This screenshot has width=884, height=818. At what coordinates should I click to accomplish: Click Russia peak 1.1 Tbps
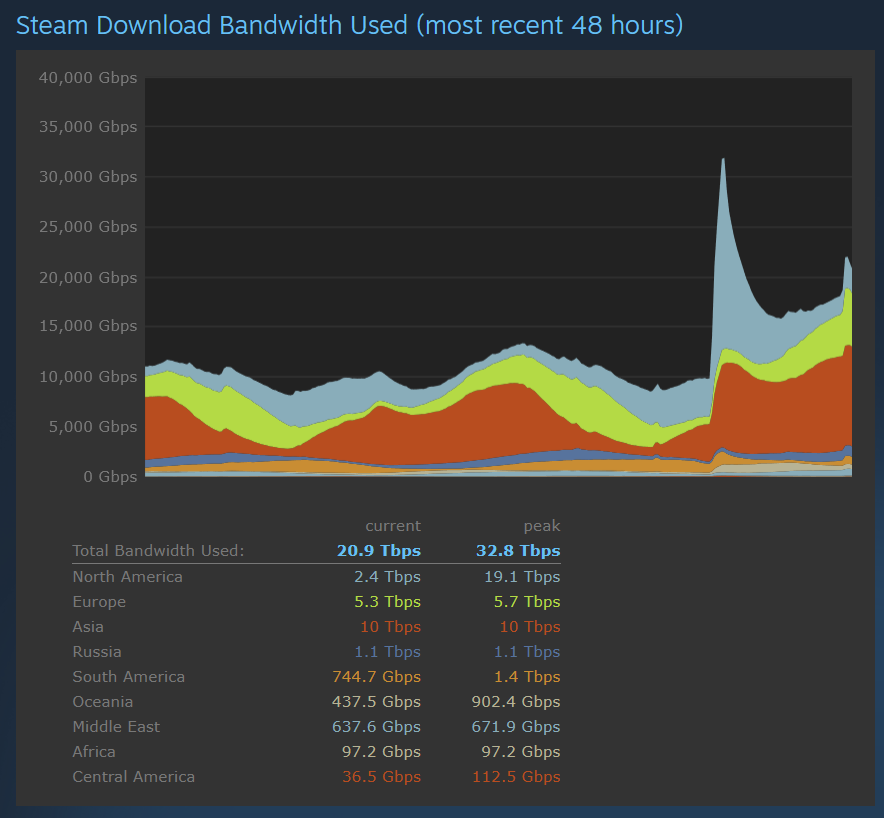click(x=527, y=652)
